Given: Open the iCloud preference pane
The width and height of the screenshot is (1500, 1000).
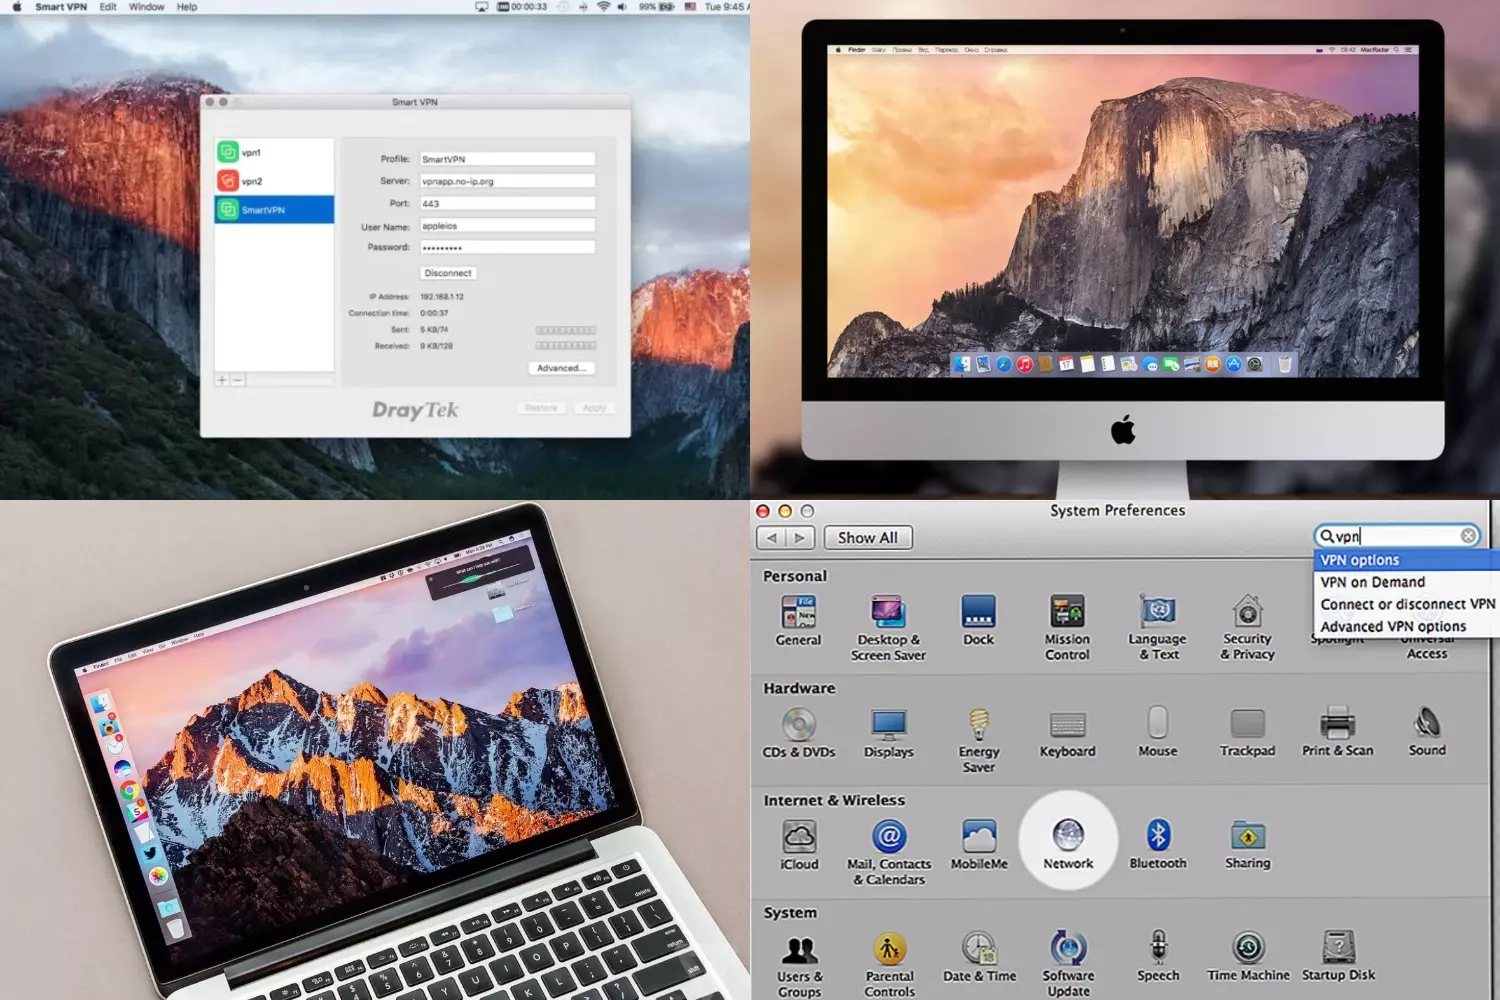Looking at the screenshot, I should click(x=799, y=837).
